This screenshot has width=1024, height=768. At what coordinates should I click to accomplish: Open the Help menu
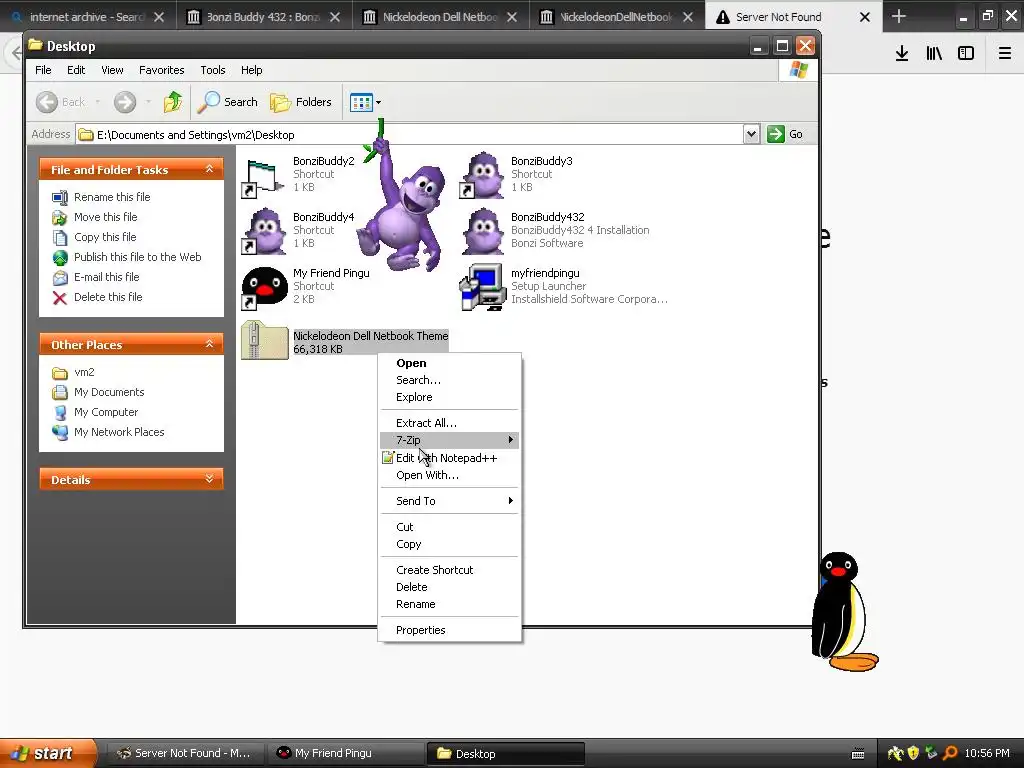(251, 70)
